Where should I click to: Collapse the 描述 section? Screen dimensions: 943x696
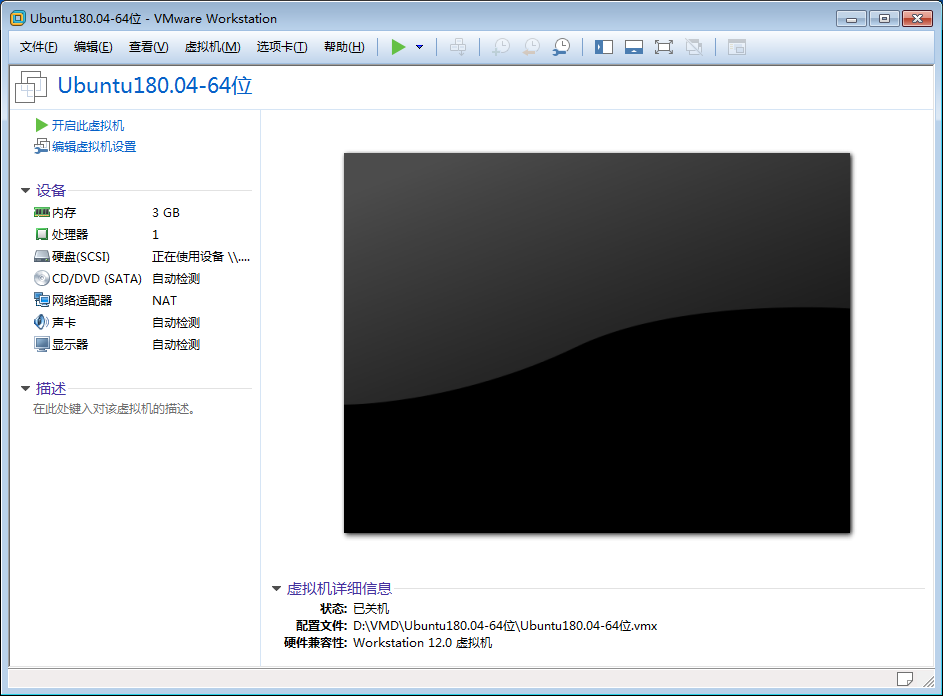click(25, 389)
